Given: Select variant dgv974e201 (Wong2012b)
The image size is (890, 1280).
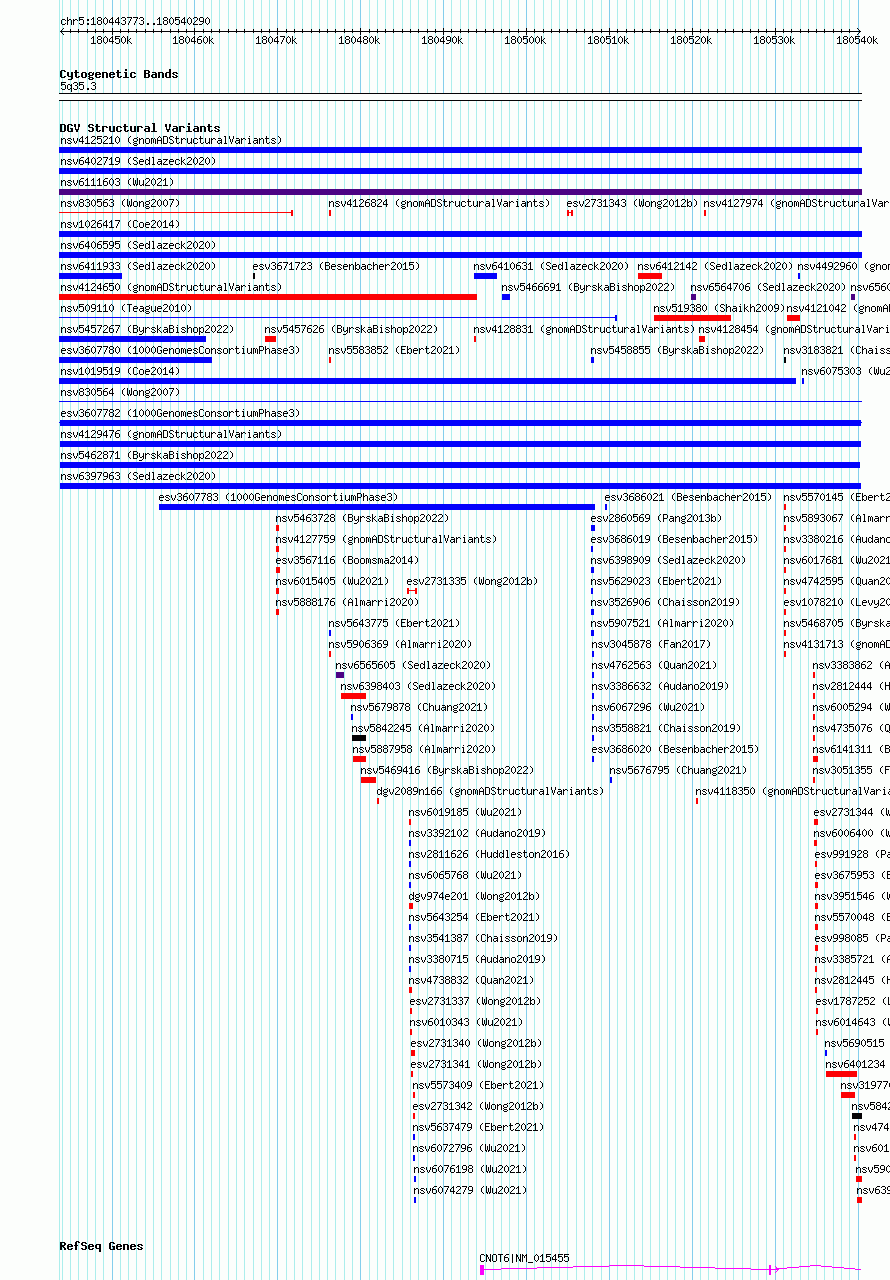Looking at the screenshot, I should 474,896.
